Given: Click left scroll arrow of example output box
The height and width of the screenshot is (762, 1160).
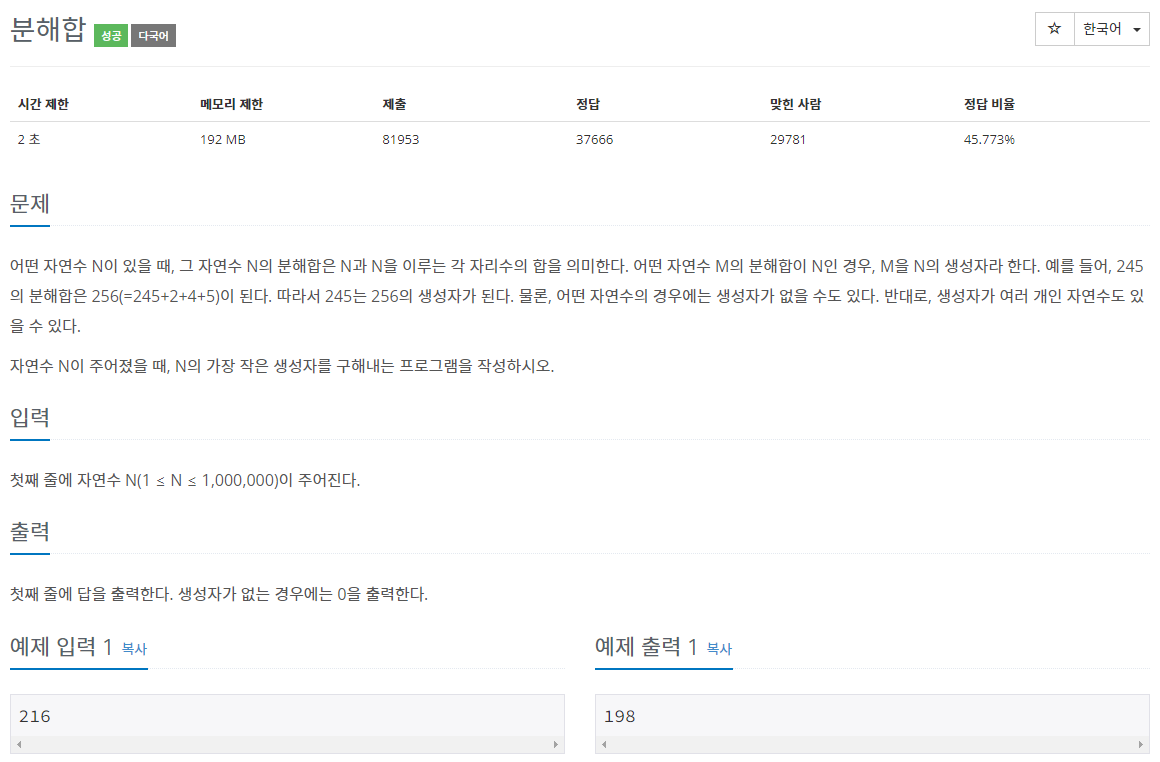Looking at the screenshot, I should tap(604, 744).
